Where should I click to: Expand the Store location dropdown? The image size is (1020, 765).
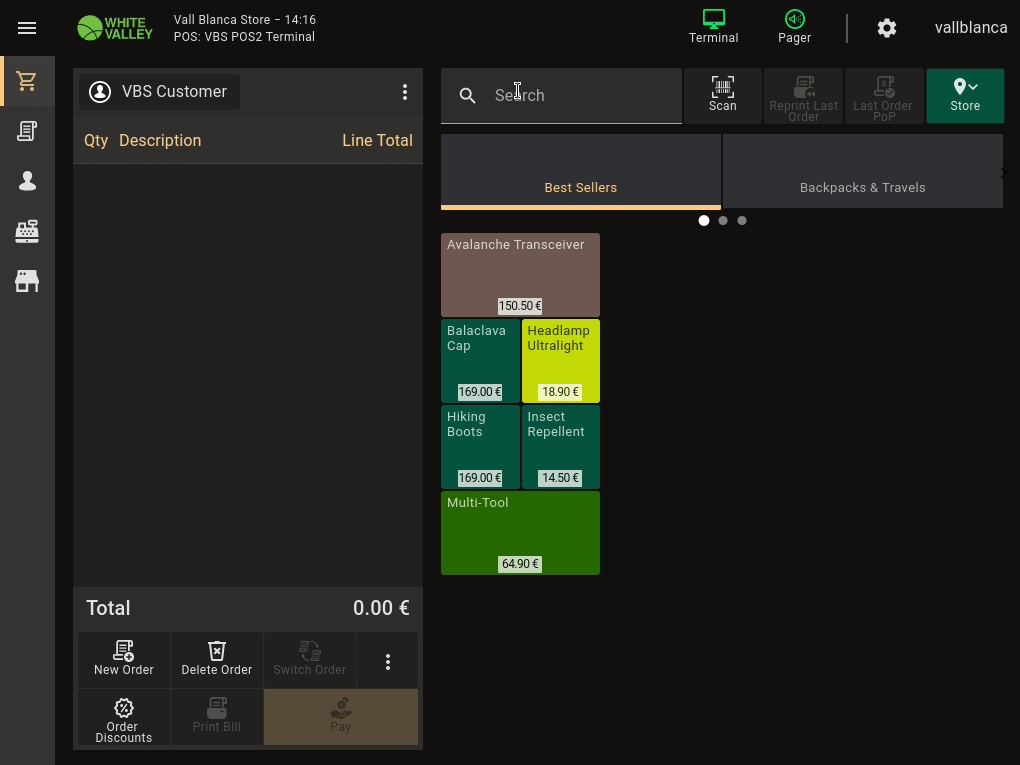tap(964, 95)
